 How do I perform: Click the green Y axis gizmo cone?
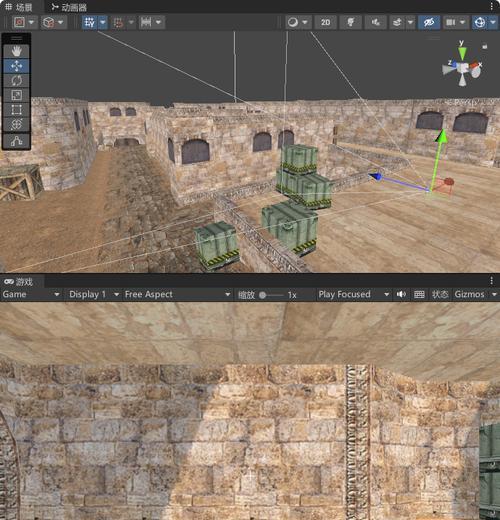click(462, 53)
